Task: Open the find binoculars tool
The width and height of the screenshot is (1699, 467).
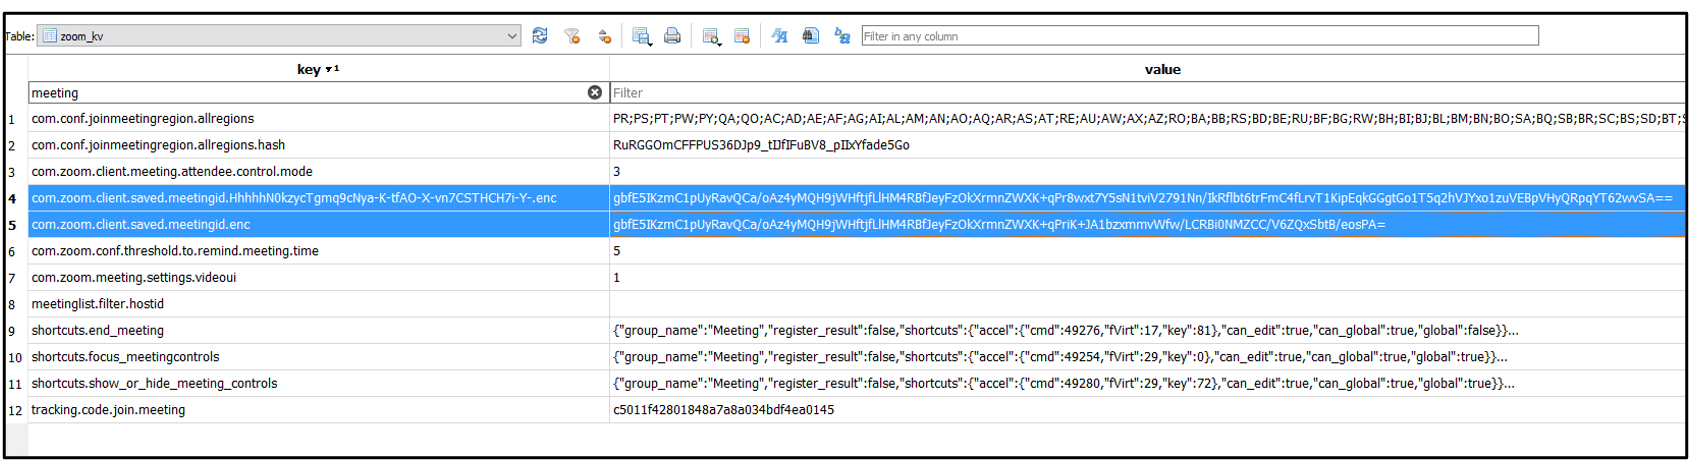Action: pos(811,36)
